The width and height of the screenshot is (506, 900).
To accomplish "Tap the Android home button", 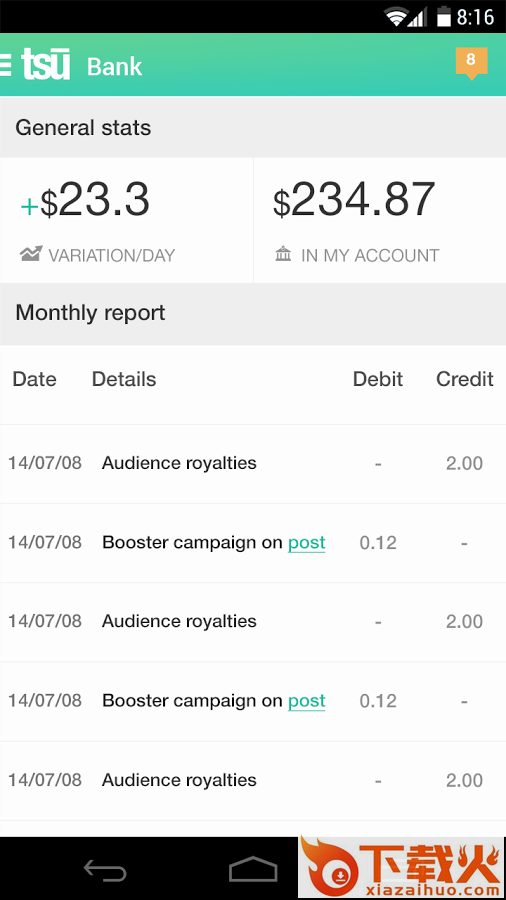I will point(253,869).
